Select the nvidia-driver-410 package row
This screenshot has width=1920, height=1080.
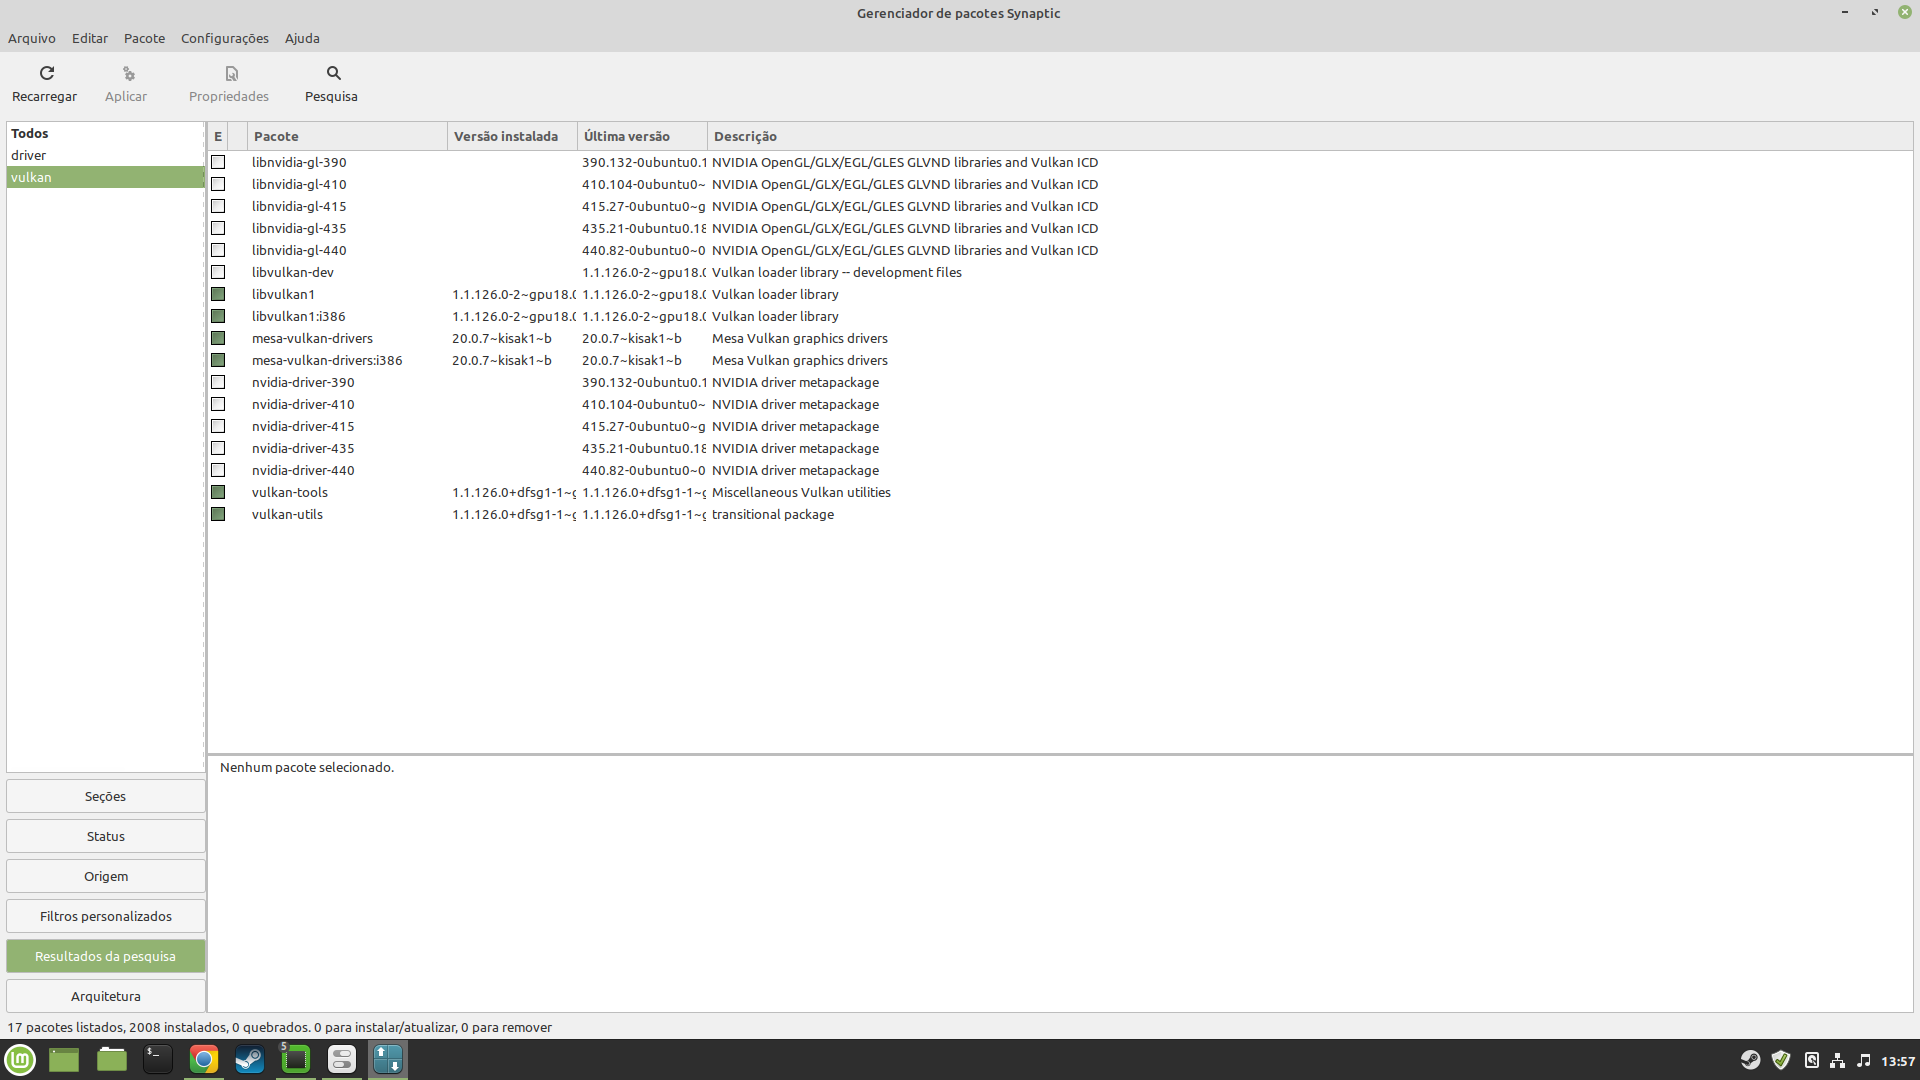click(1060, 404)
